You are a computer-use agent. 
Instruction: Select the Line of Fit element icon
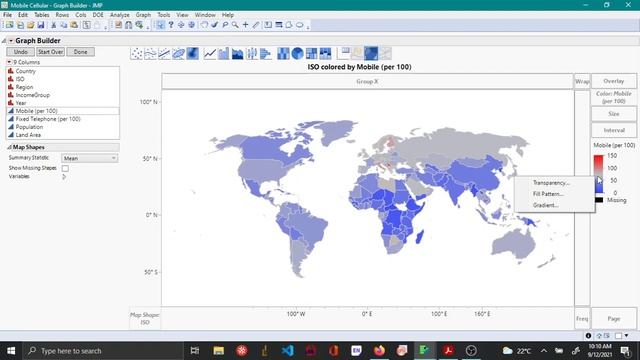click(164, 53)
